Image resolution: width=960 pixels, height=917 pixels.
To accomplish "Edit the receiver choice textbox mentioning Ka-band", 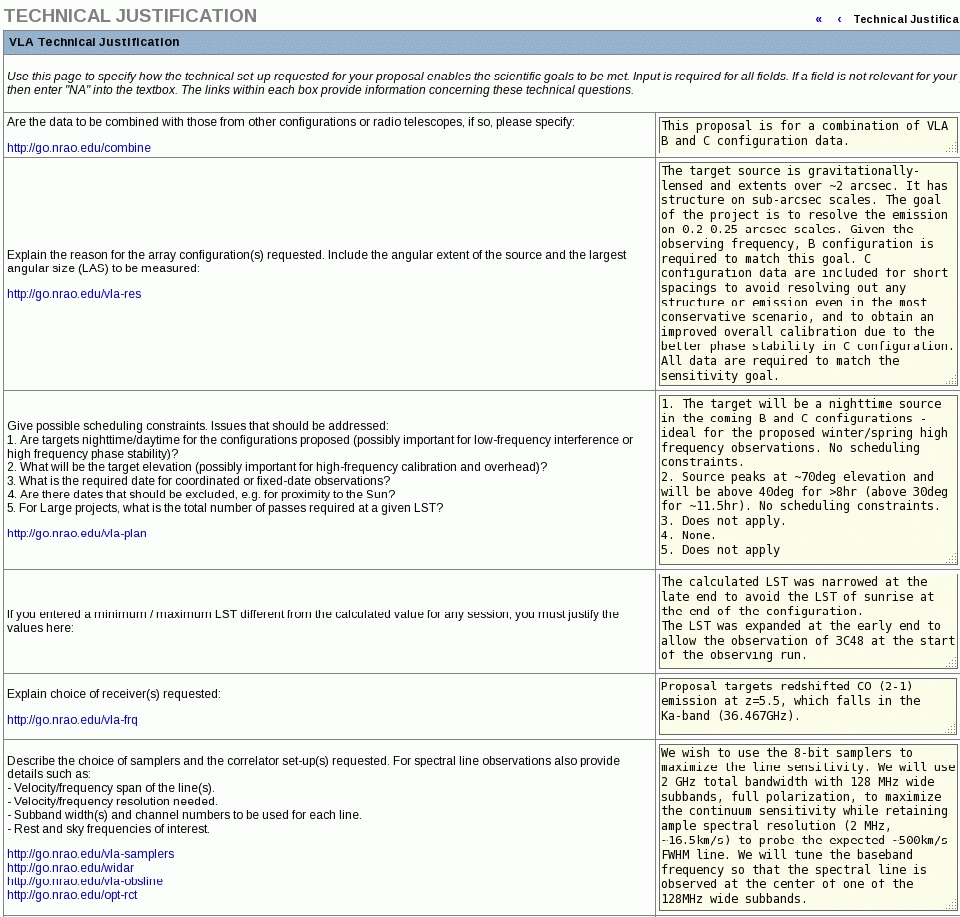I will [x=802, y=701].
